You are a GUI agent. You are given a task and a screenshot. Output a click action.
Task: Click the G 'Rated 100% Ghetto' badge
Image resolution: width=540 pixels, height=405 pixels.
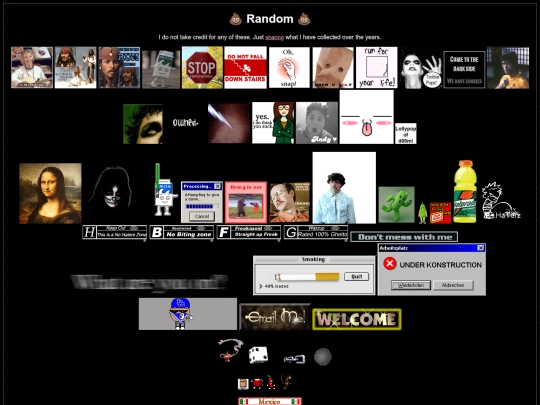pyautogui.click(x=316, y=232)
